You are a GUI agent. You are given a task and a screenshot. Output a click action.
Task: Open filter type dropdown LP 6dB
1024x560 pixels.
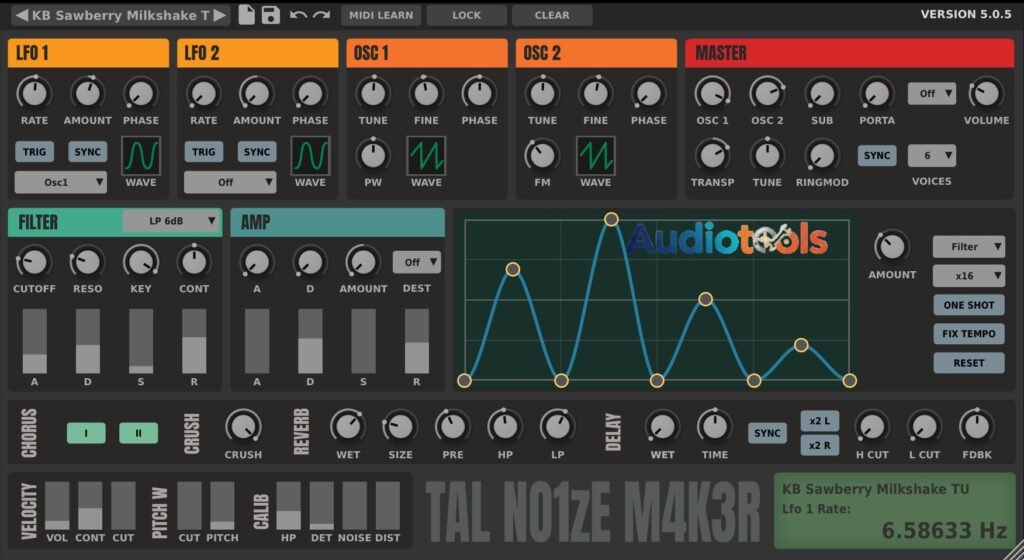pos(170,221)
